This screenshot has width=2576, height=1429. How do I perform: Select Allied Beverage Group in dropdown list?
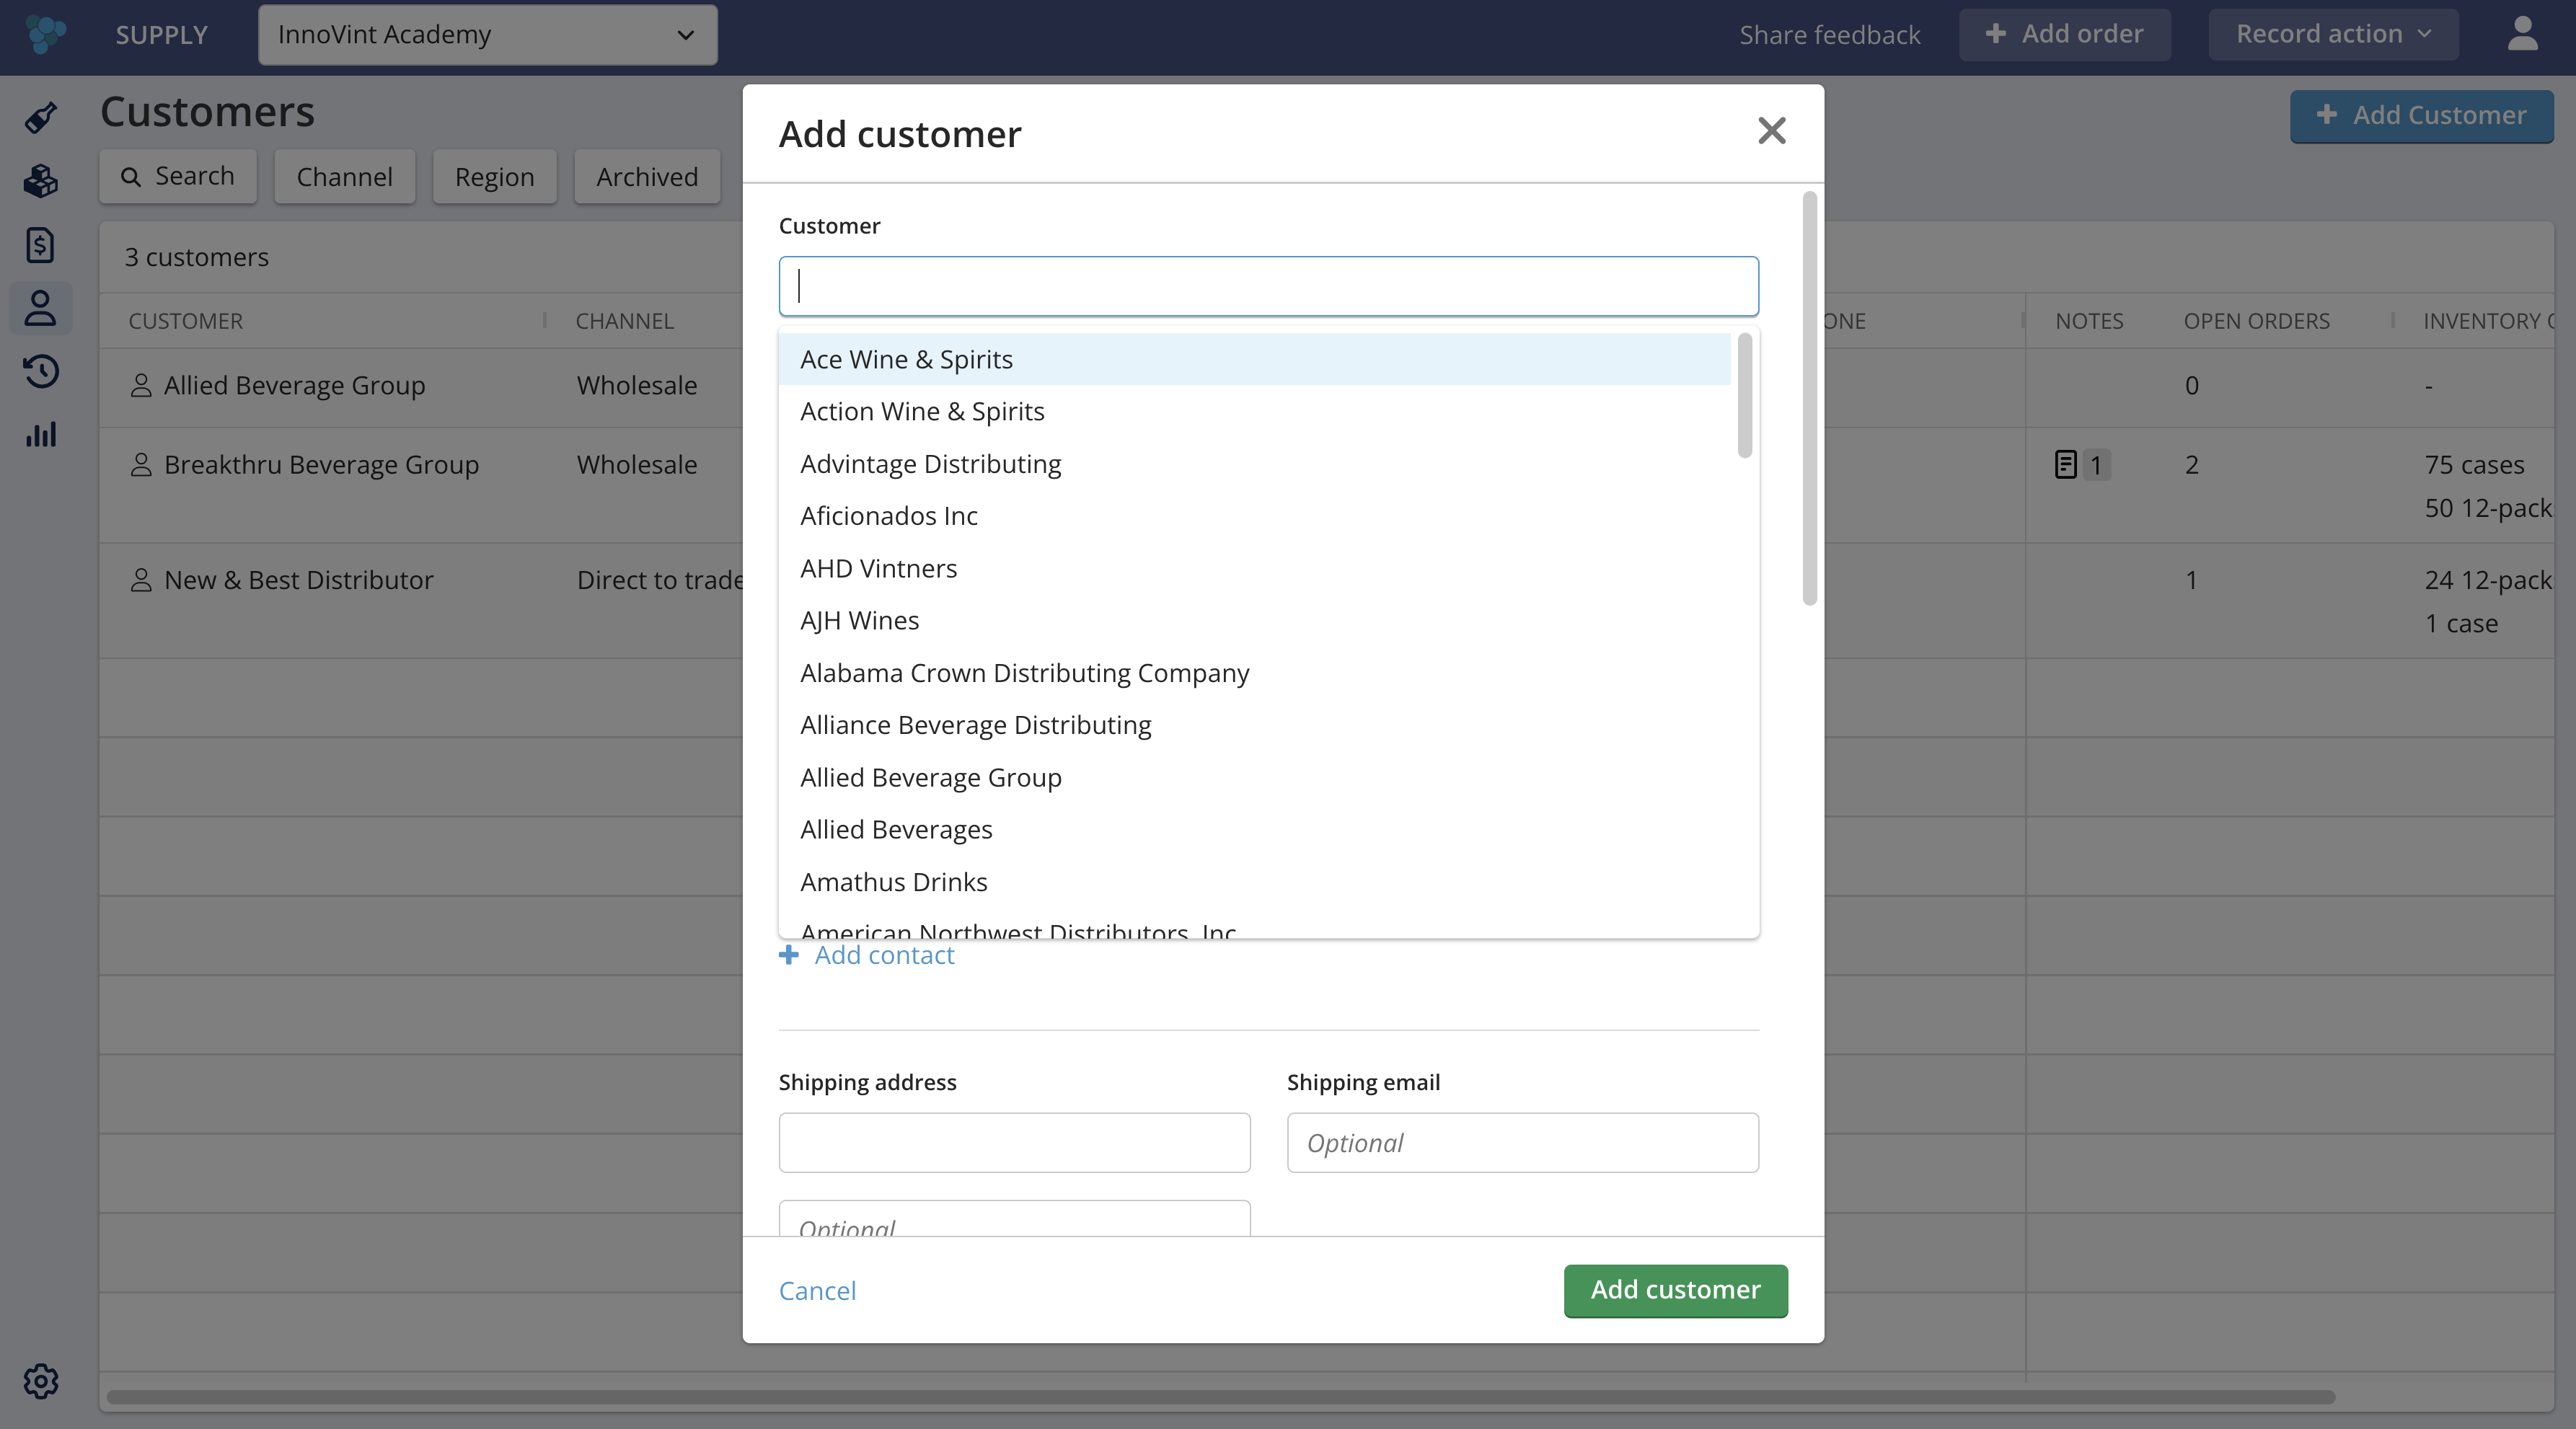tap(1254, 777)
